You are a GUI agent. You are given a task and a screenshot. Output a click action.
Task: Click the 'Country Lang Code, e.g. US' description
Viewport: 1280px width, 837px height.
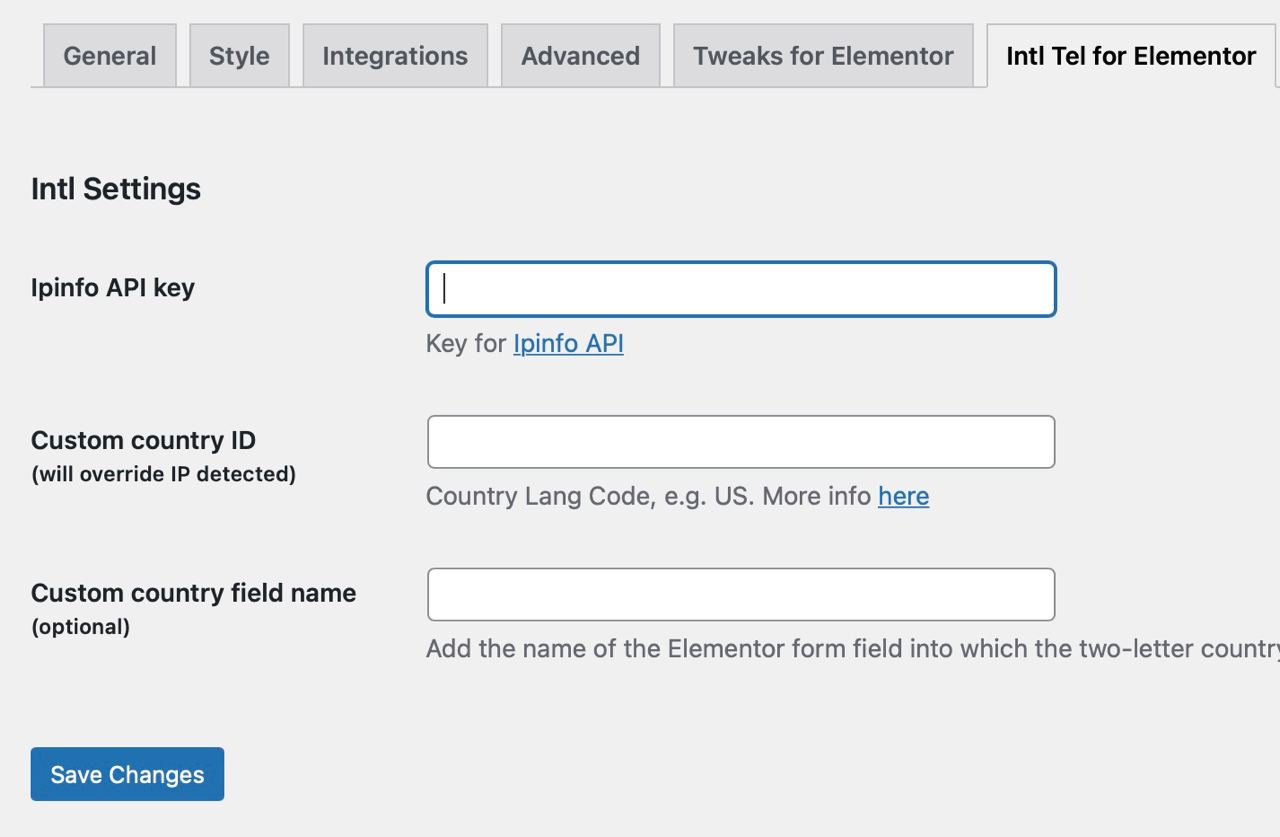[591, 496]
